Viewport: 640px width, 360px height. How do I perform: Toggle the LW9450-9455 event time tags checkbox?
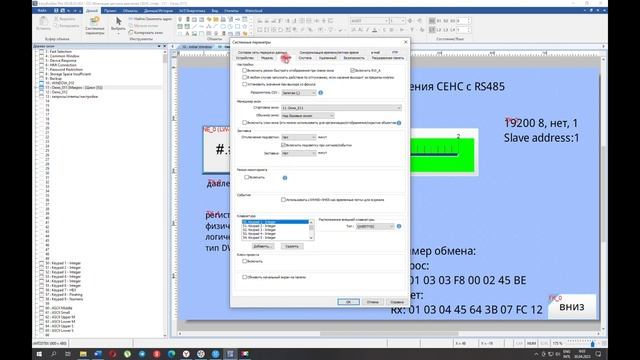[x=283, y=200]
